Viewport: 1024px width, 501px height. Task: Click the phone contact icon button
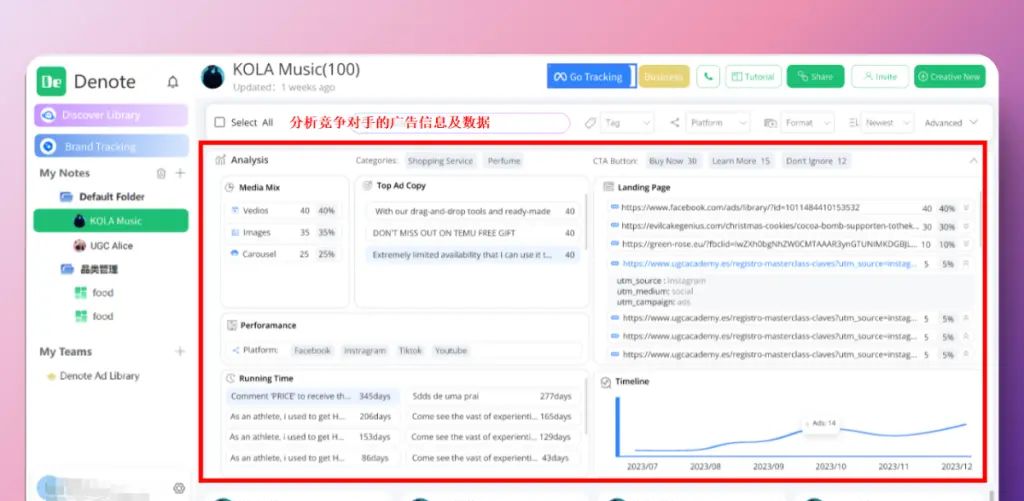tap(708, 76)
